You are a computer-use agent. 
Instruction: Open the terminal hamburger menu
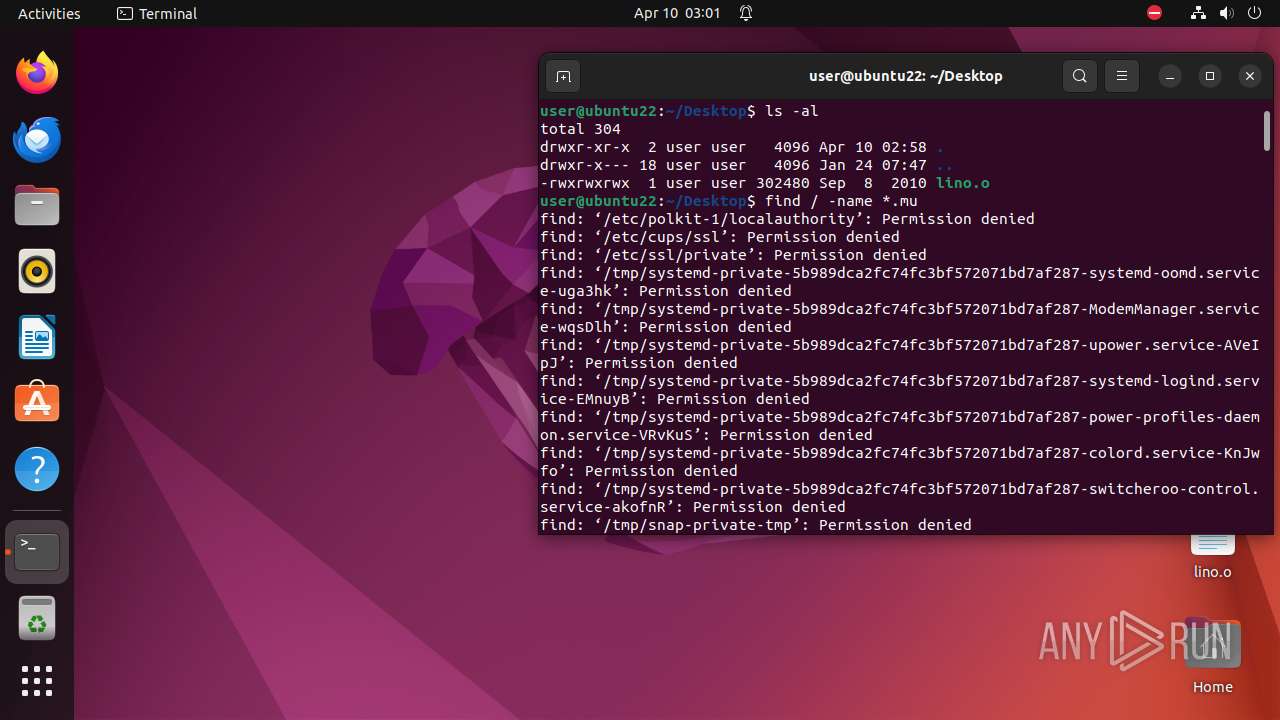click(1122, 76)
